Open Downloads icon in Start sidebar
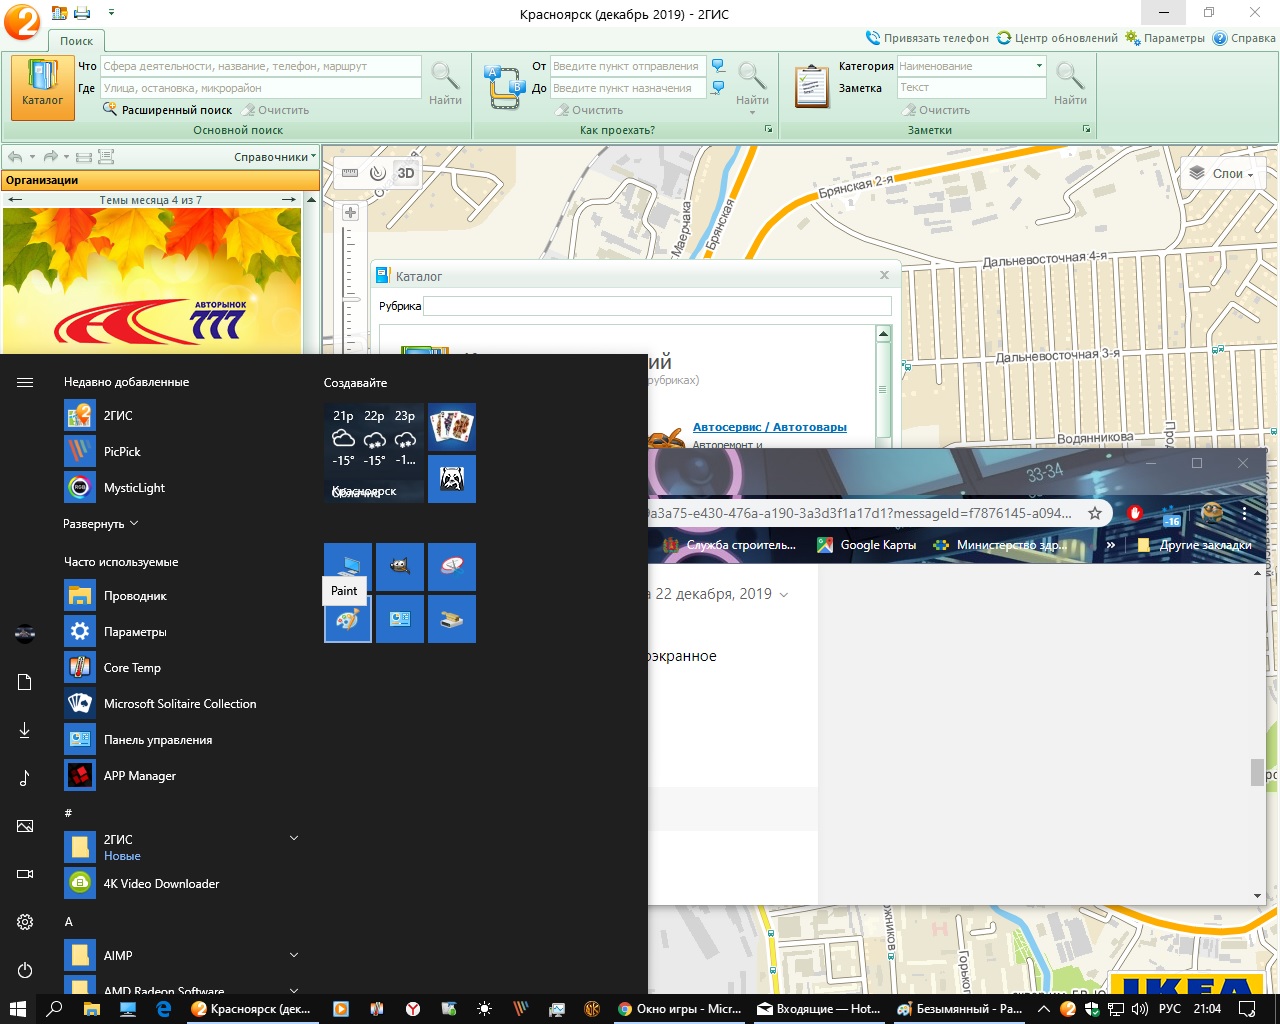The width and height of the screenshot is (1280, 1024). [25, 730]
